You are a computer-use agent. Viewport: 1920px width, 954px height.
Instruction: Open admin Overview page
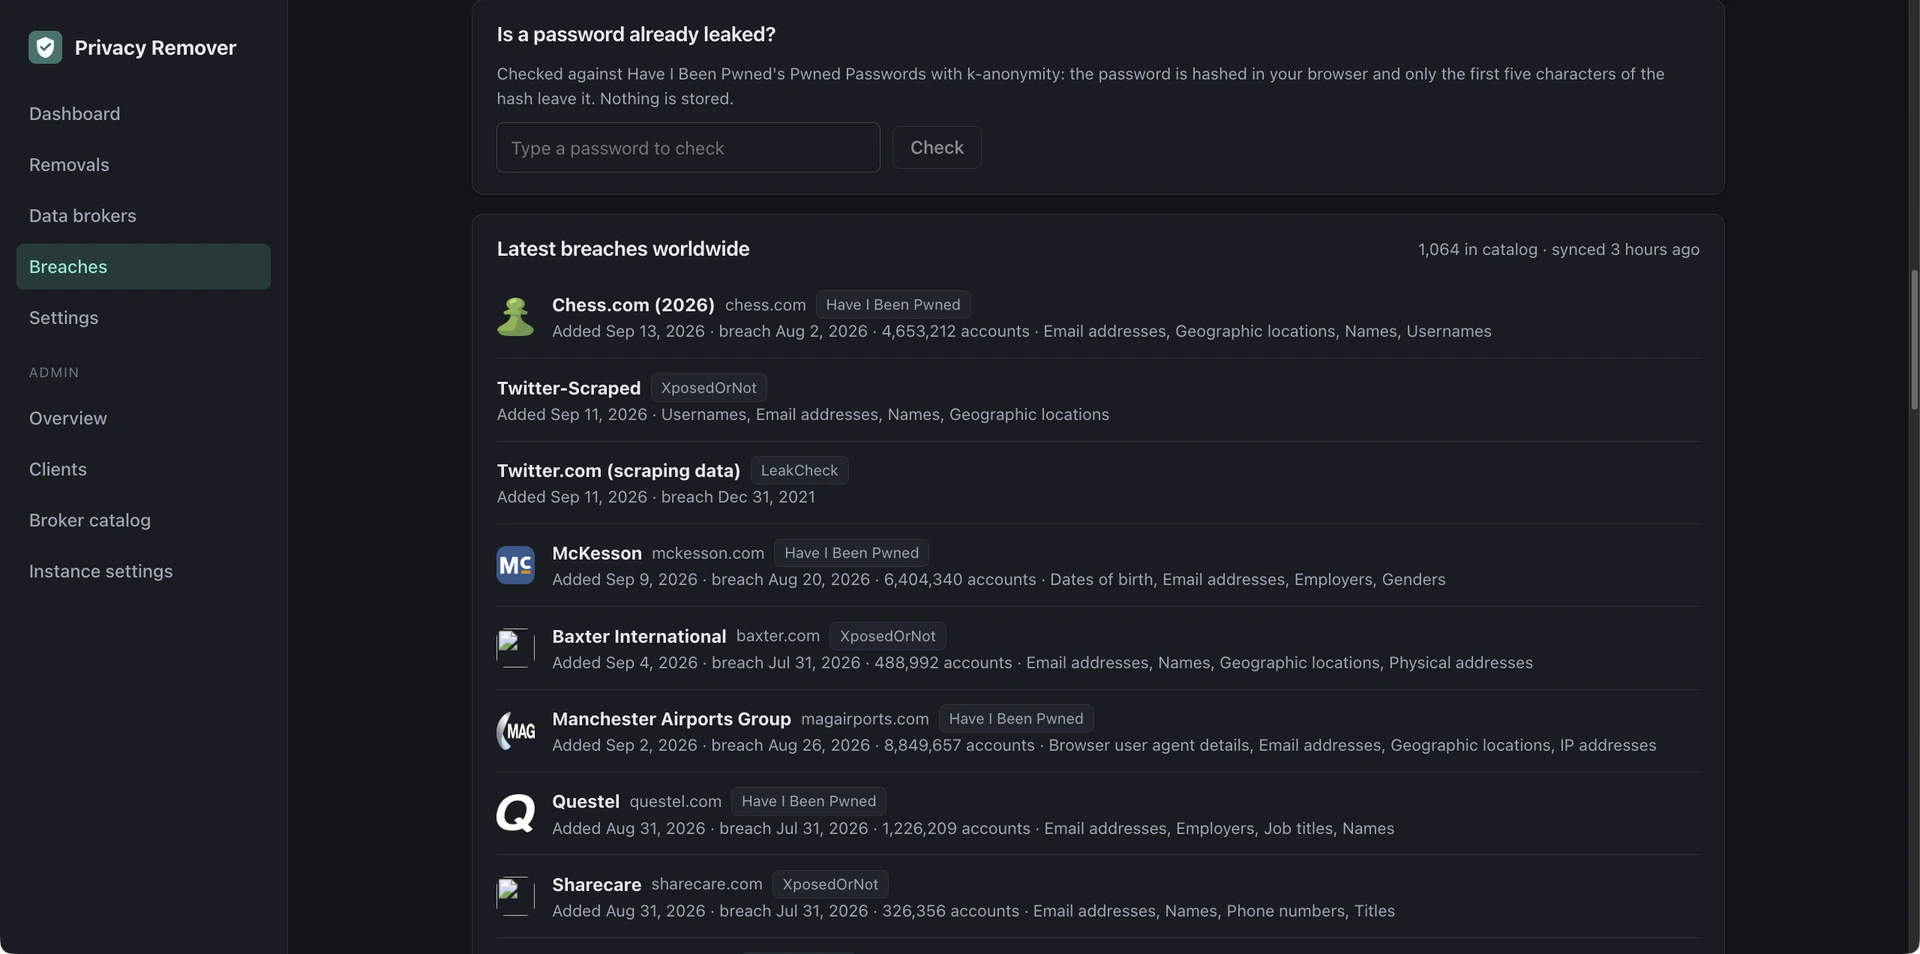tap(143, 418)
